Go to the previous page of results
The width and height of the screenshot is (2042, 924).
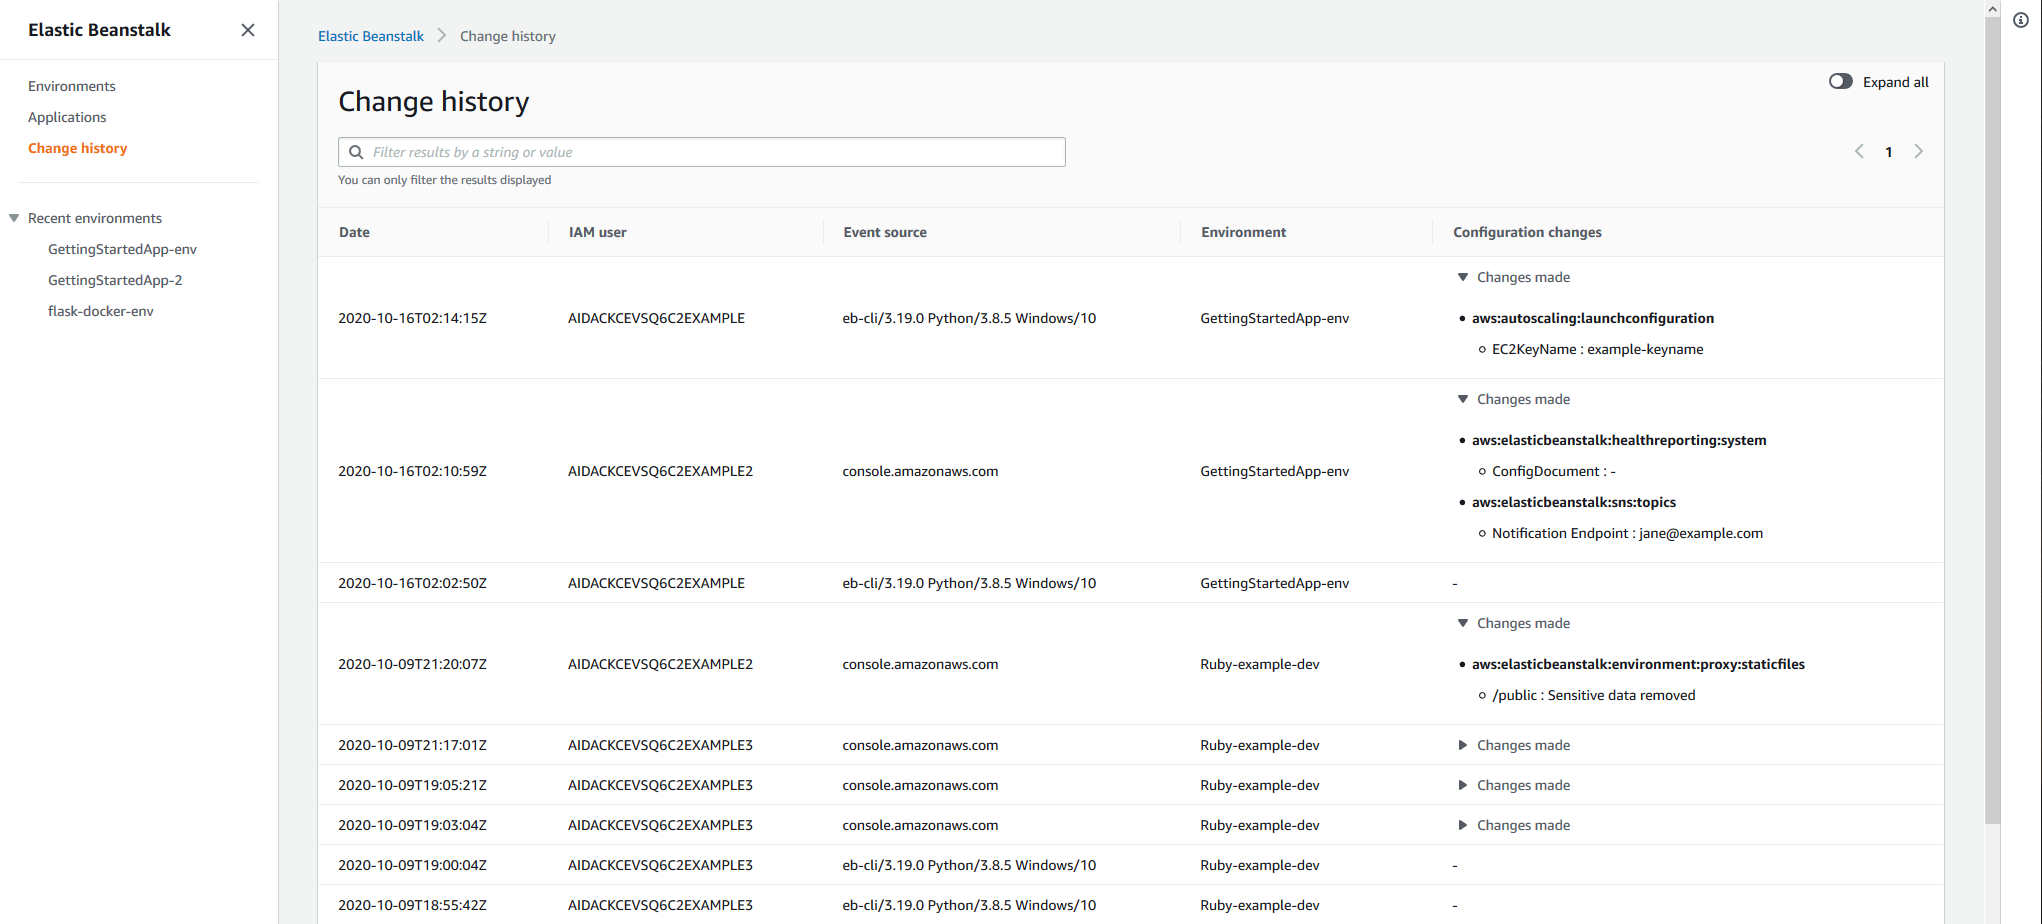click(x=1859, y=152)
